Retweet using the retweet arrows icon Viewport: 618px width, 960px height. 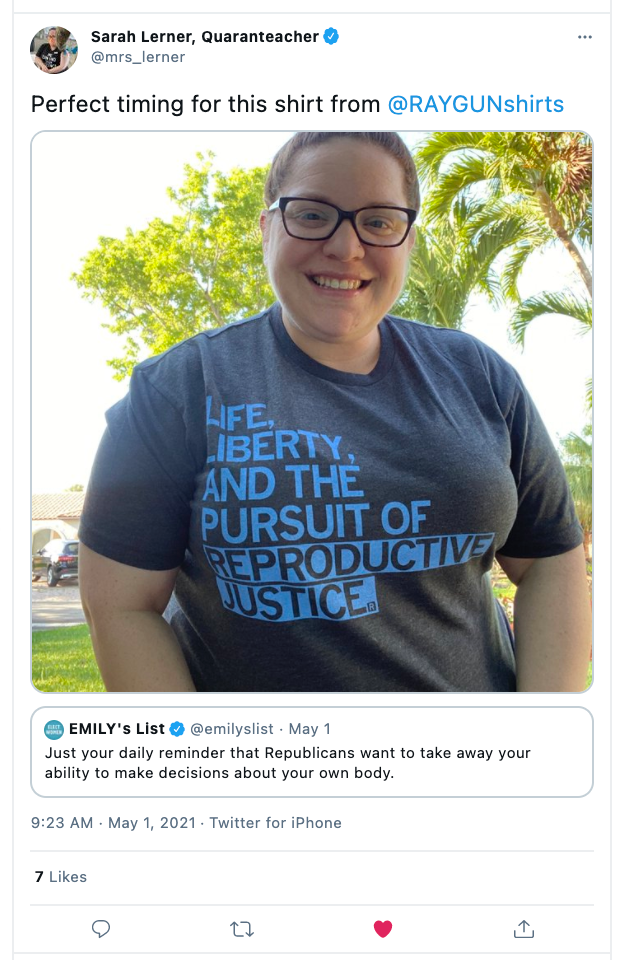pos(242,929)
